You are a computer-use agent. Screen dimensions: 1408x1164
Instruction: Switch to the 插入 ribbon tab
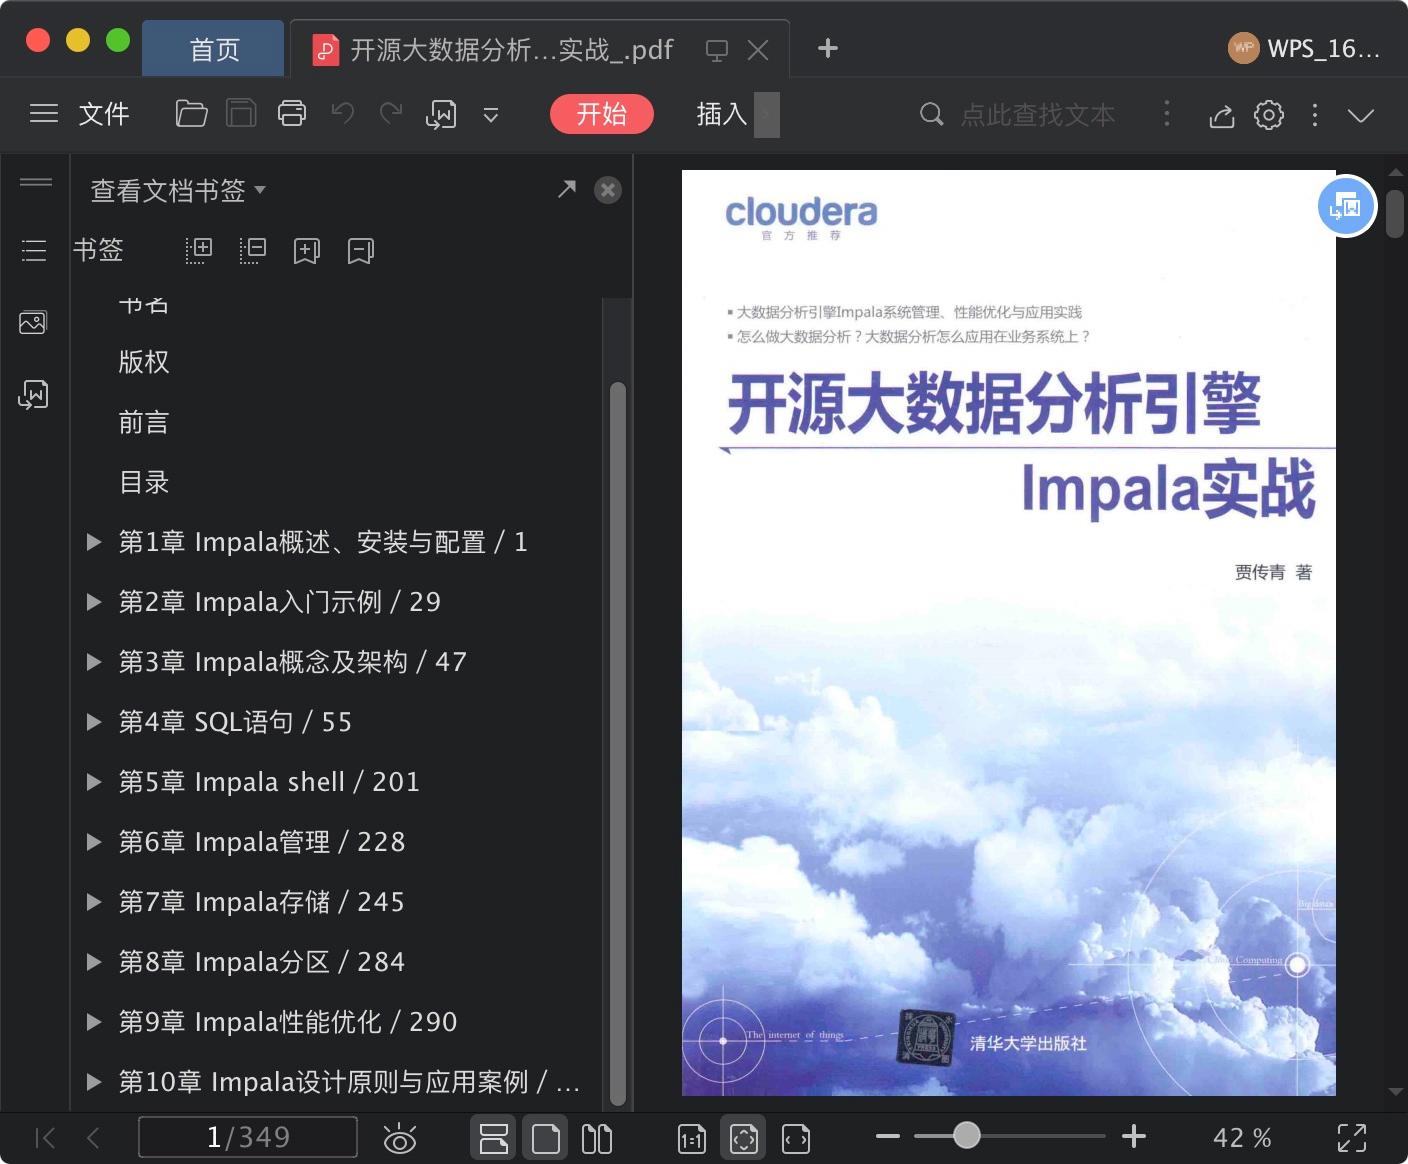click(x=722, y=114)
